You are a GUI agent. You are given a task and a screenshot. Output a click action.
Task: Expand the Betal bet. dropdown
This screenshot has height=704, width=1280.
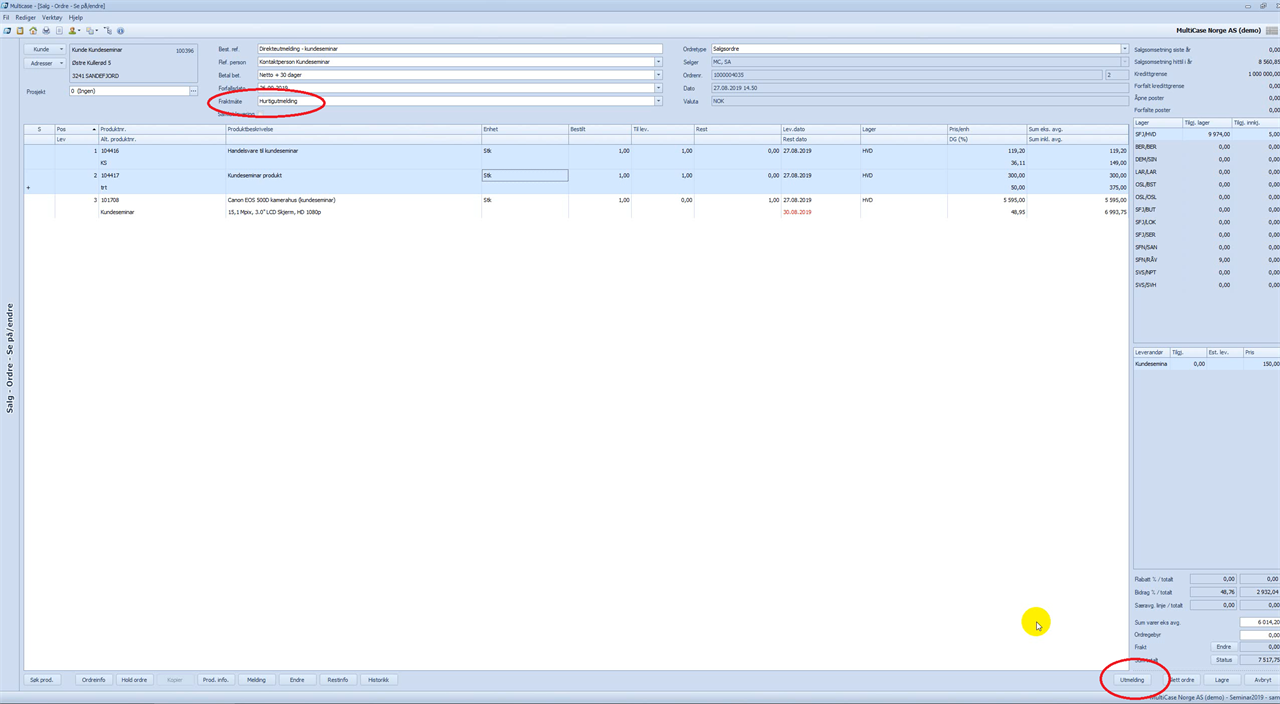(658, 75)
